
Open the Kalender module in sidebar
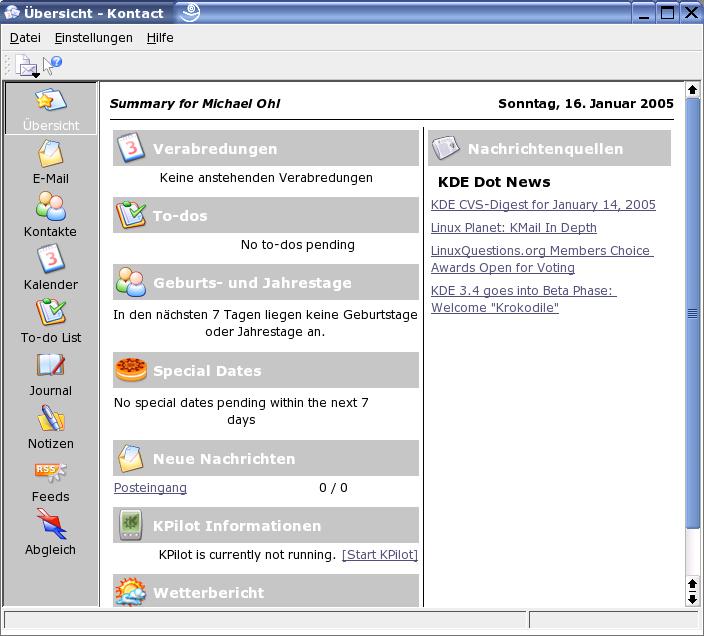[51, 268]
